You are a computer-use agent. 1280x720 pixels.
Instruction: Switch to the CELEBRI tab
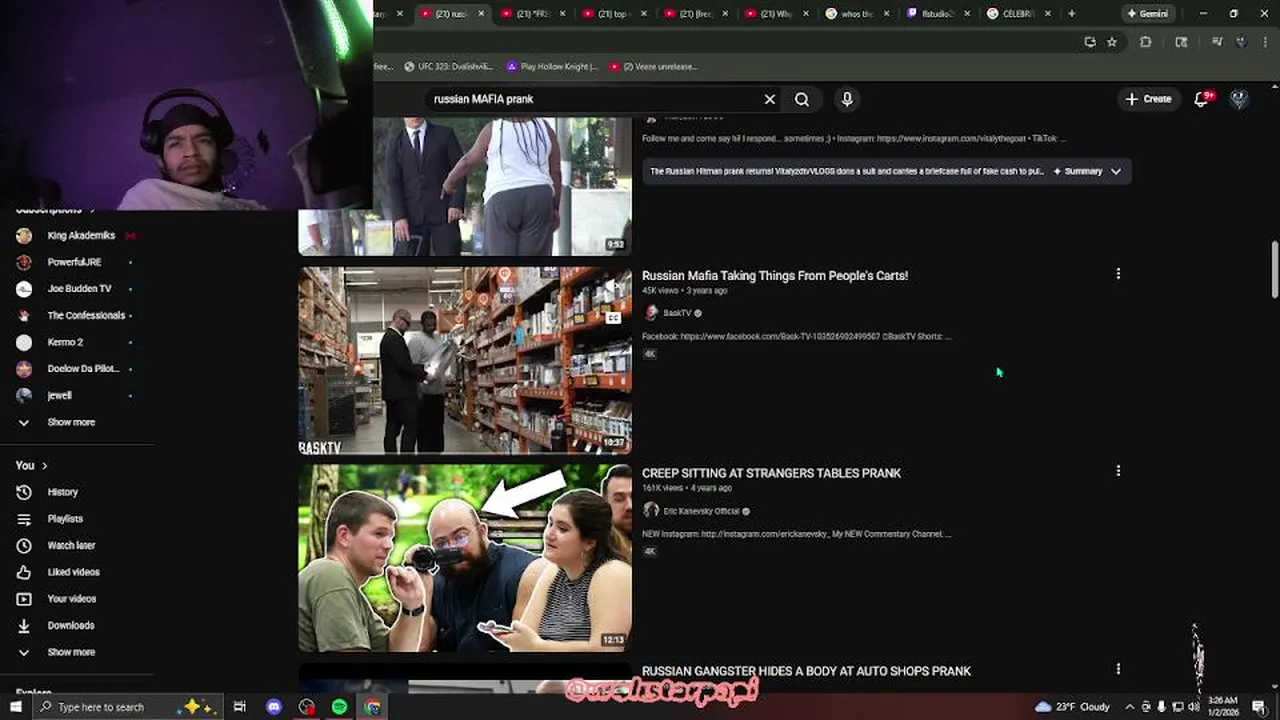(x=1018, y=14)
